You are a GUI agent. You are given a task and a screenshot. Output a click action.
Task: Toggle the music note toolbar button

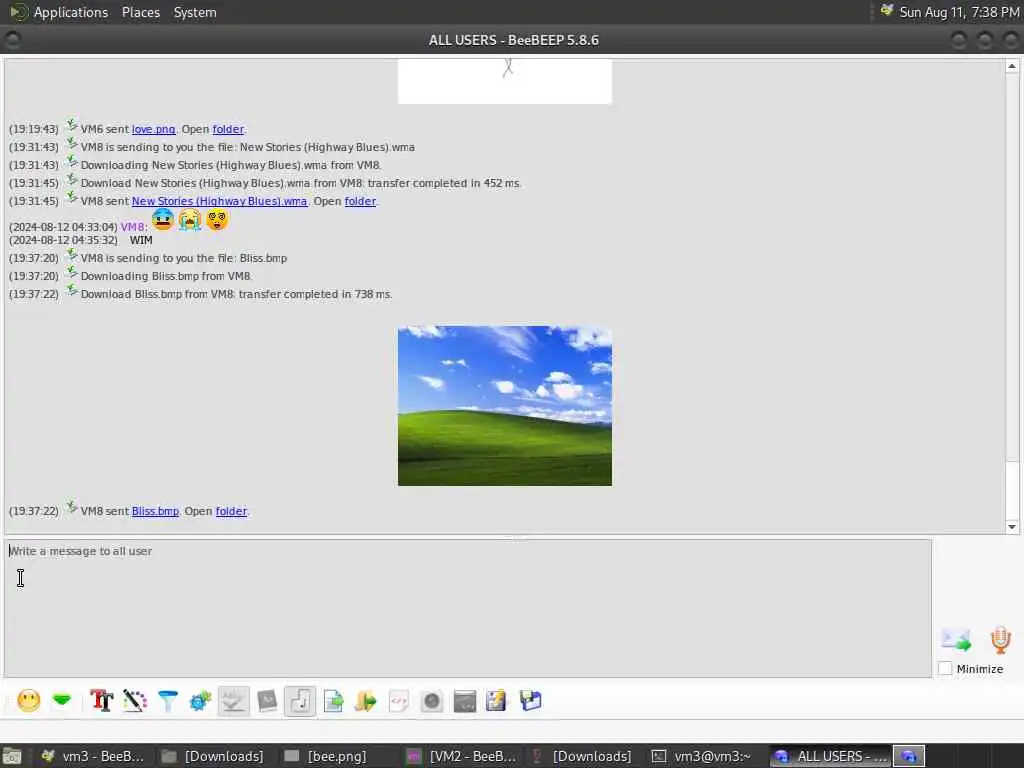tap(300, 701)
